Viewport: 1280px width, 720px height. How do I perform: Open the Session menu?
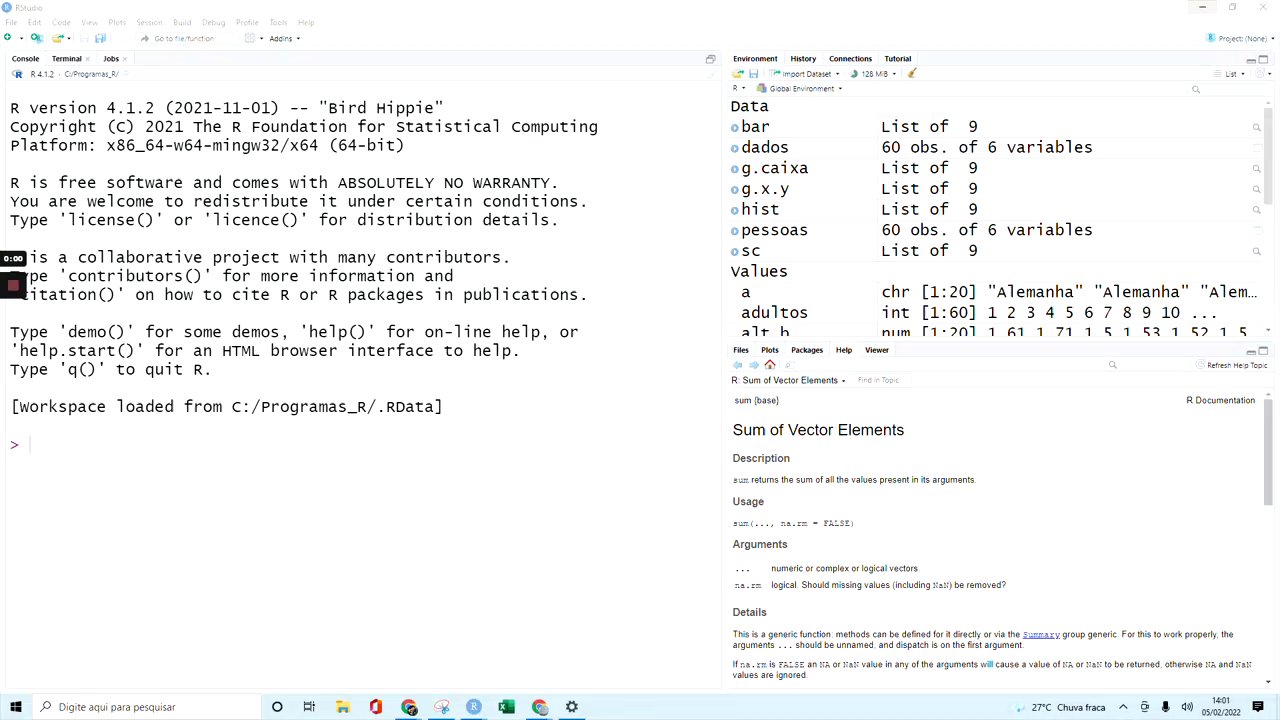tap(149, 22)
